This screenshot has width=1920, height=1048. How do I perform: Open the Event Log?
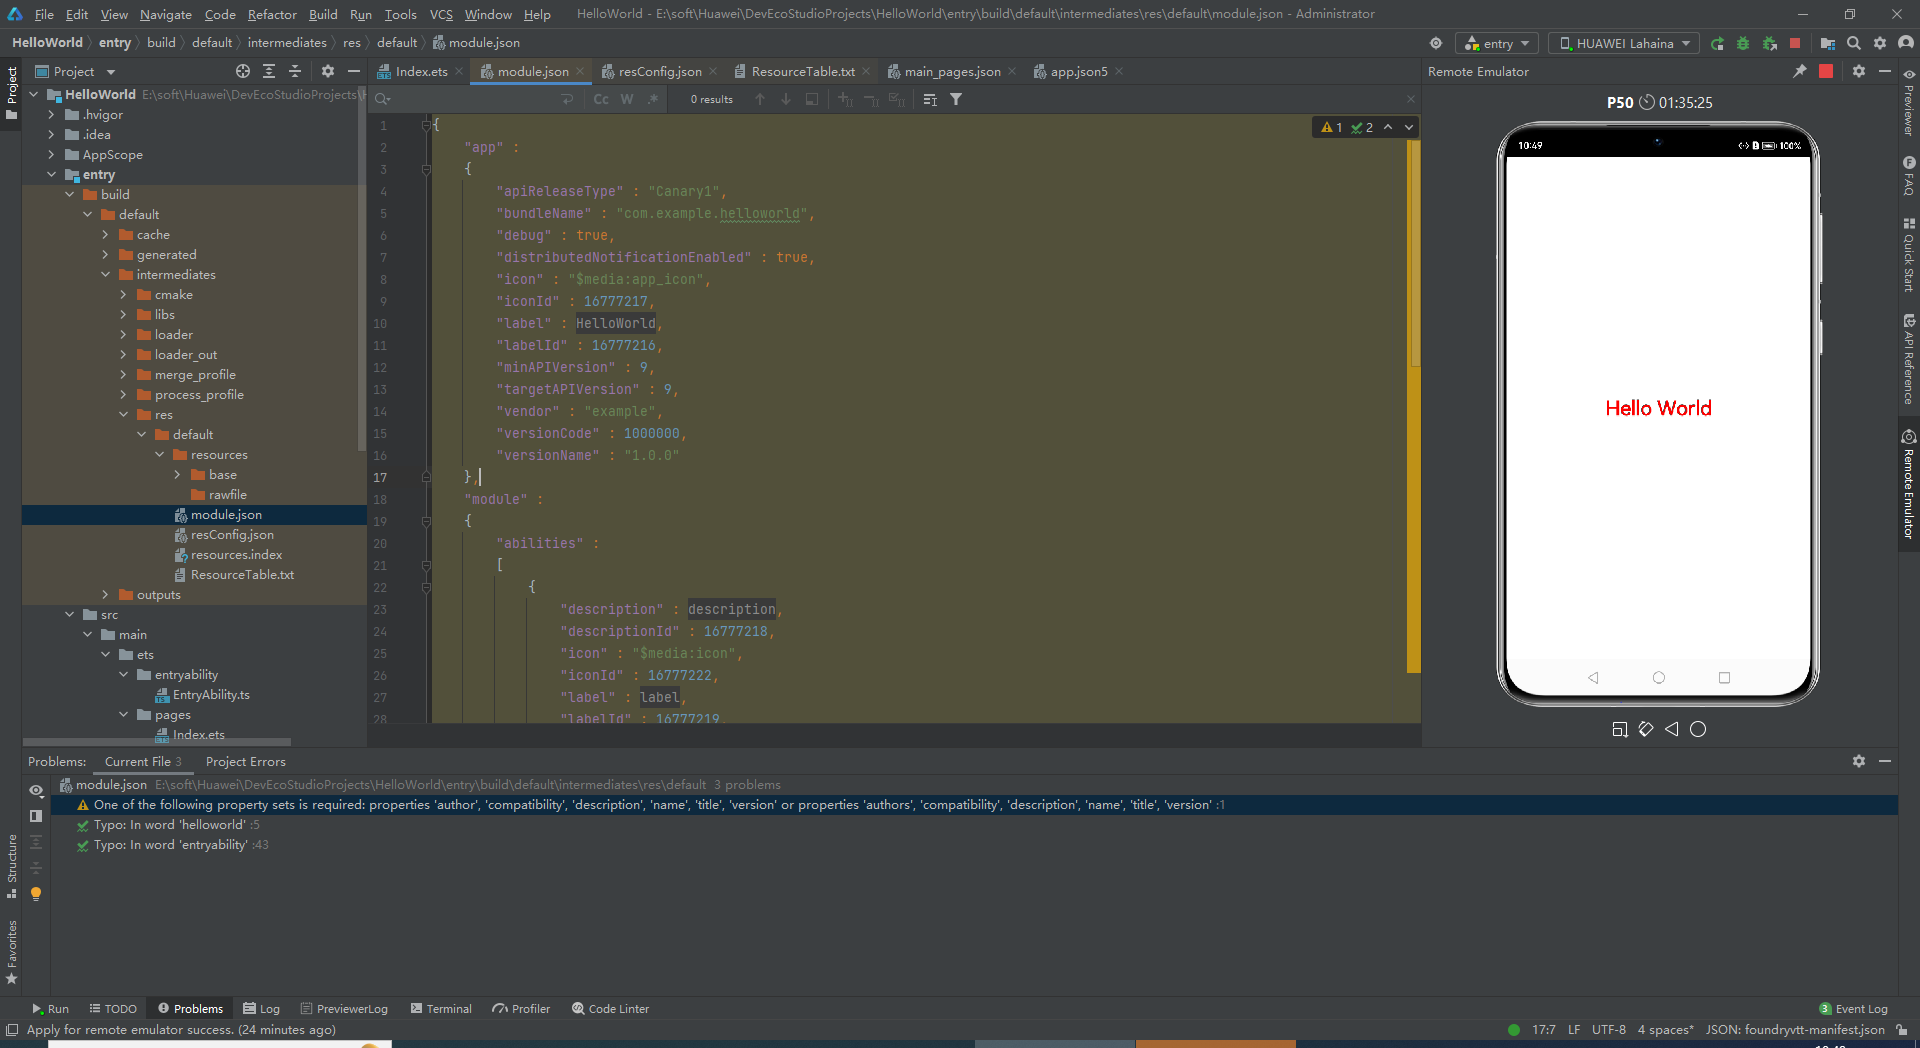pos(1853,1008)
